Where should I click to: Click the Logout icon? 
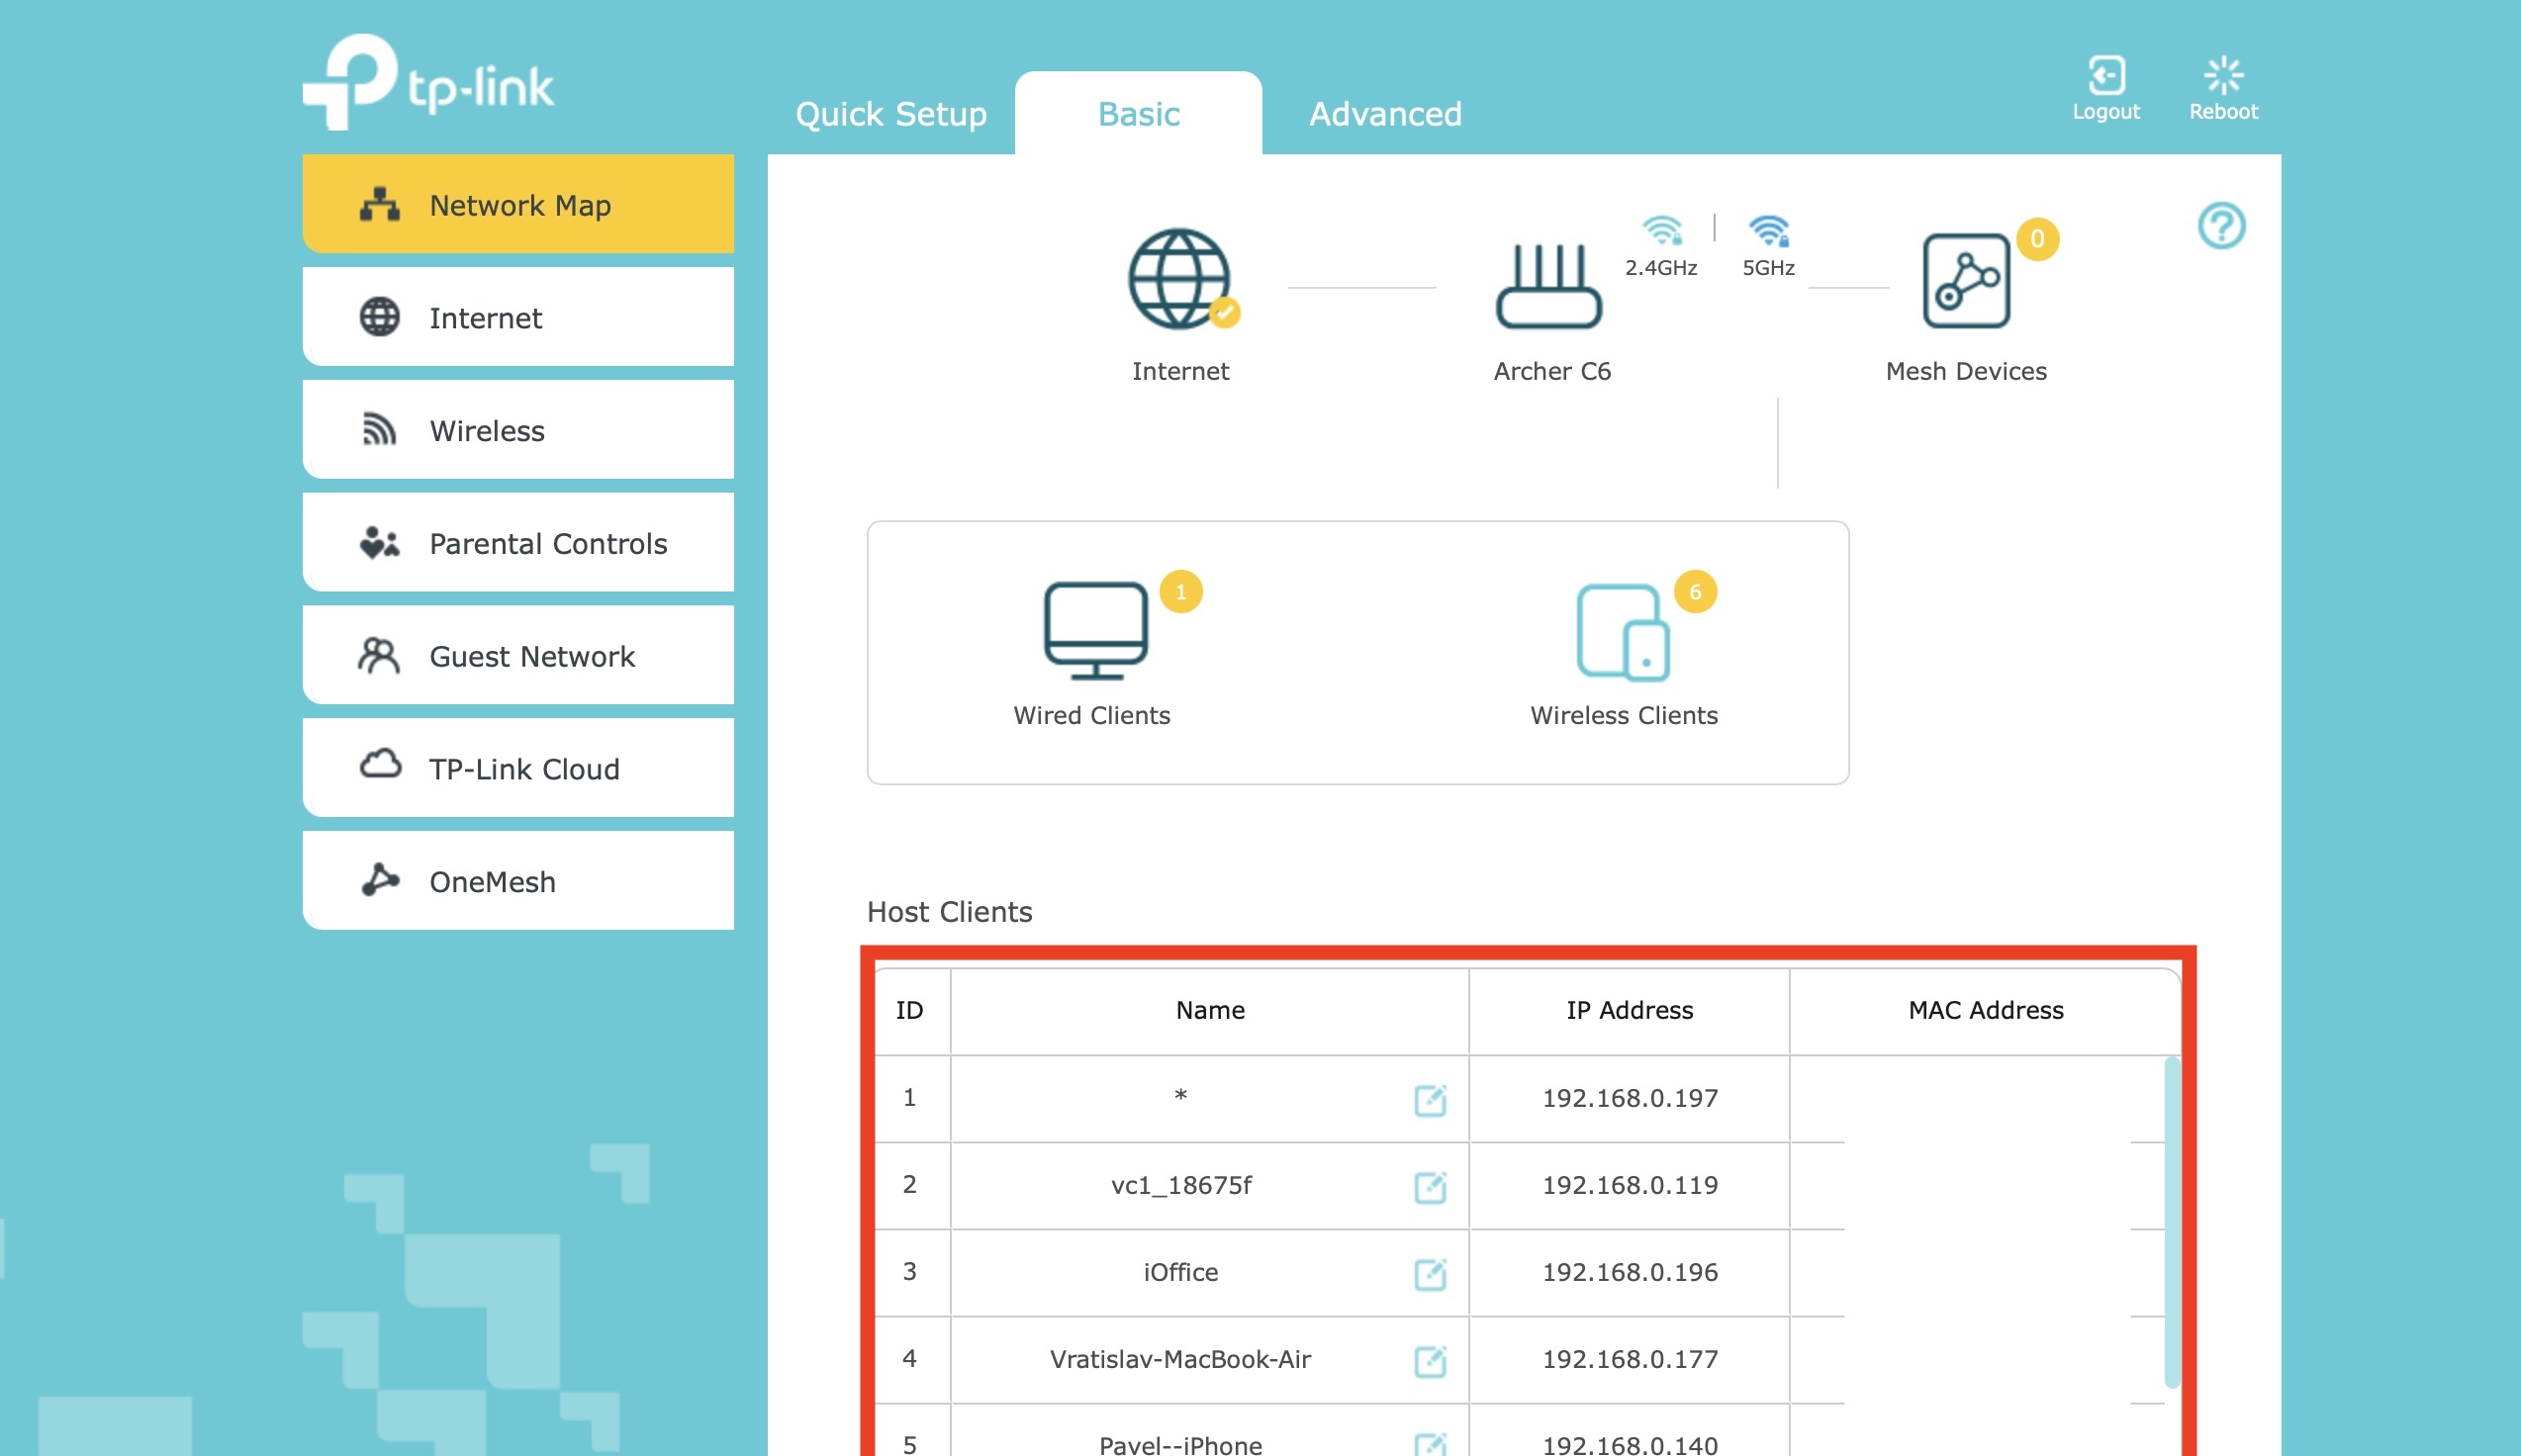[2105, 76]
